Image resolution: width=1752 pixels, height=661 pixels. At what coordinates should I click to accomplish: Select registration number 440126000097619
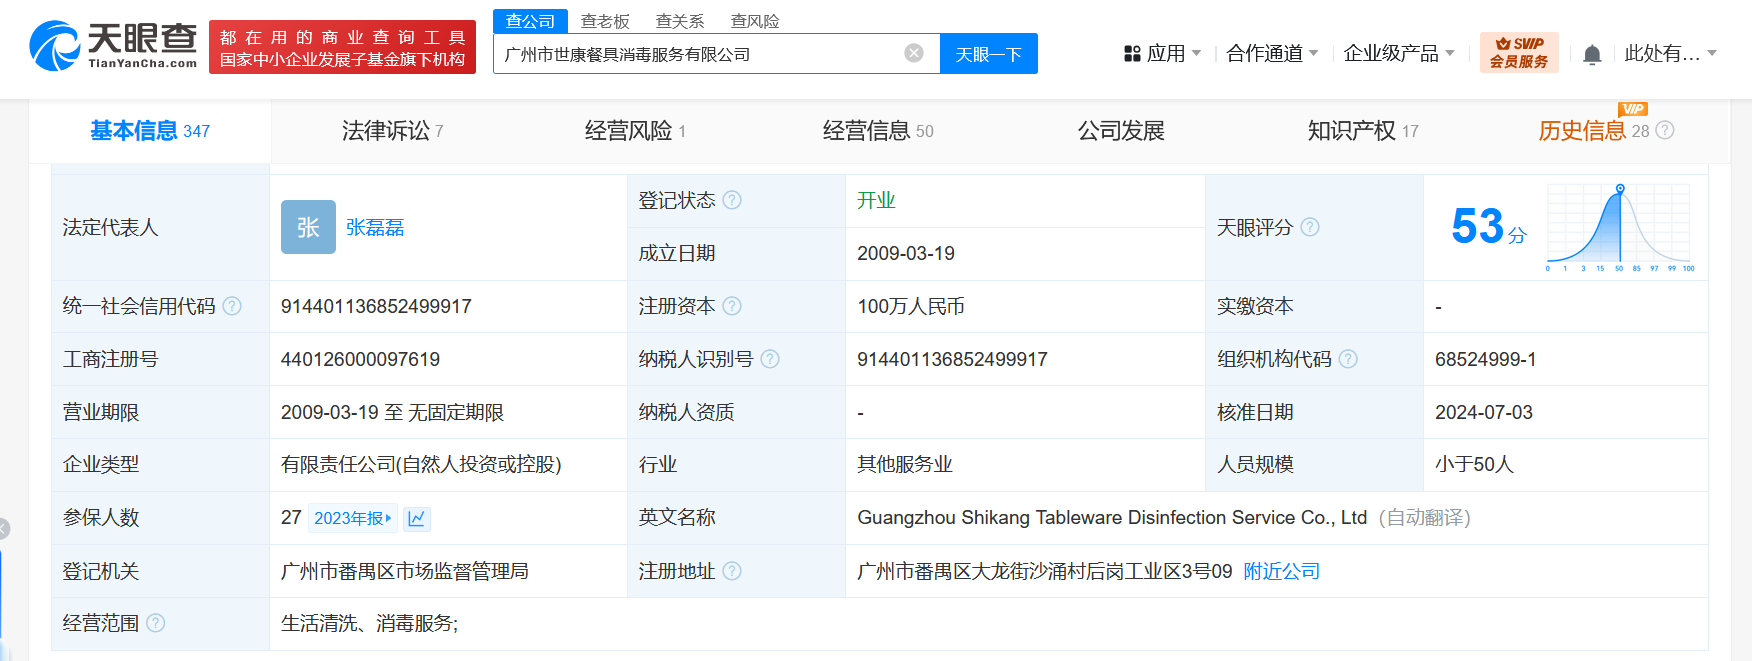coord(360,359)
